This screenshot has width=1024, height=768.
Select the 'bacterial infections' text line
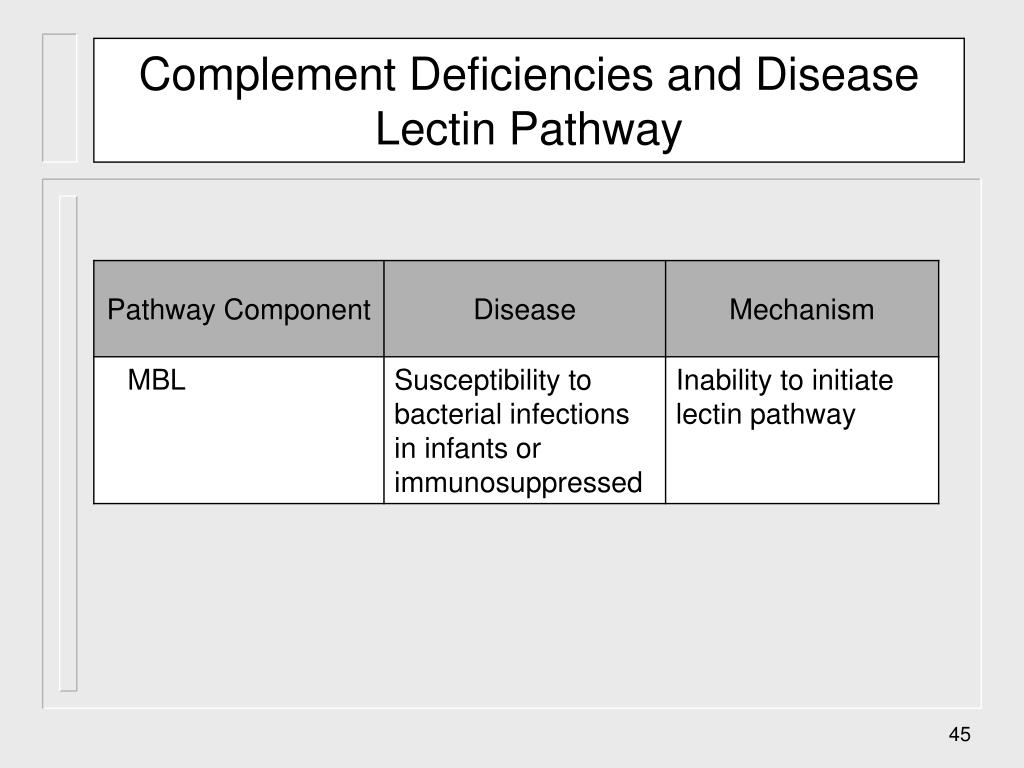pyautogui.click(x=511, y=415)
